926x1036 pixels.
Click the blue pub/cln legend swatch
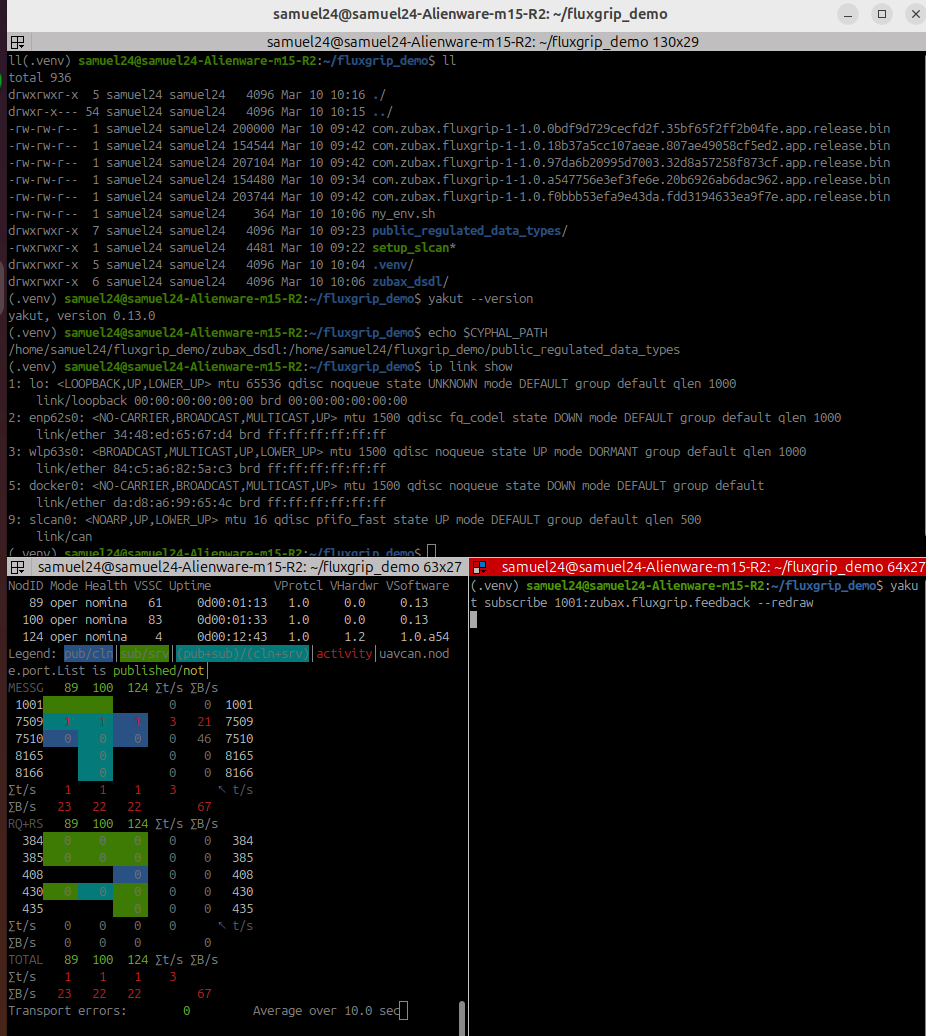pos(89,653)
